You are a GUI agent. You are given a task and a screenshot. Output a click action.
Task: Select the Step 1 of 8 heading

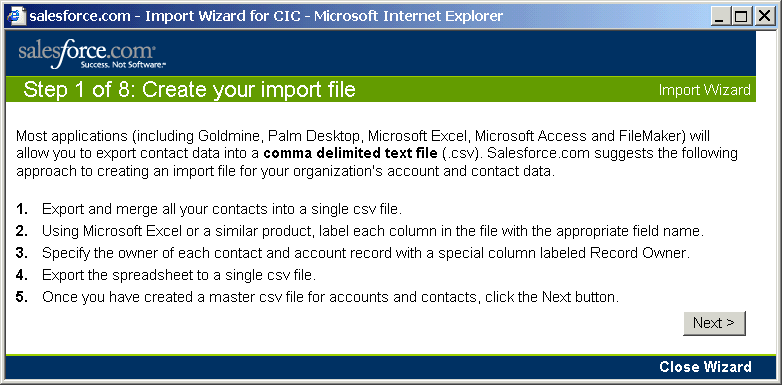coord(190,90)
